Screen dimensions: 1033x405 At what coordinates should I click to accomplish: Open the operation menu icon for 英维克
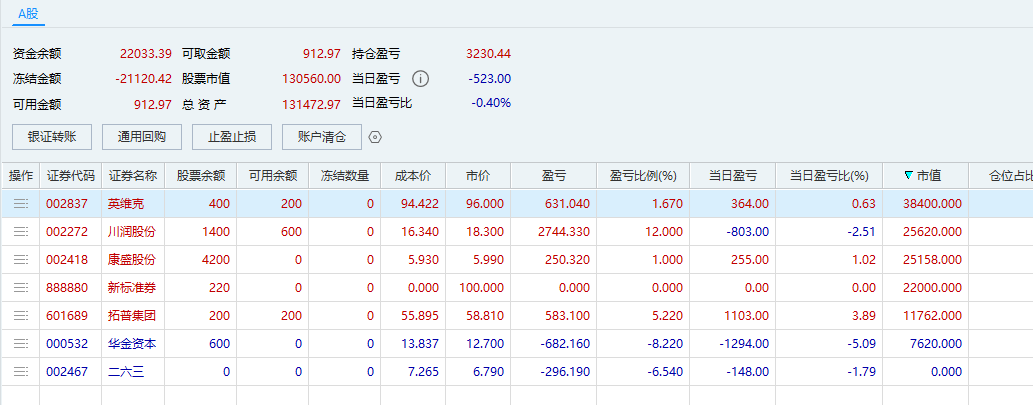(x=20, y=204)
